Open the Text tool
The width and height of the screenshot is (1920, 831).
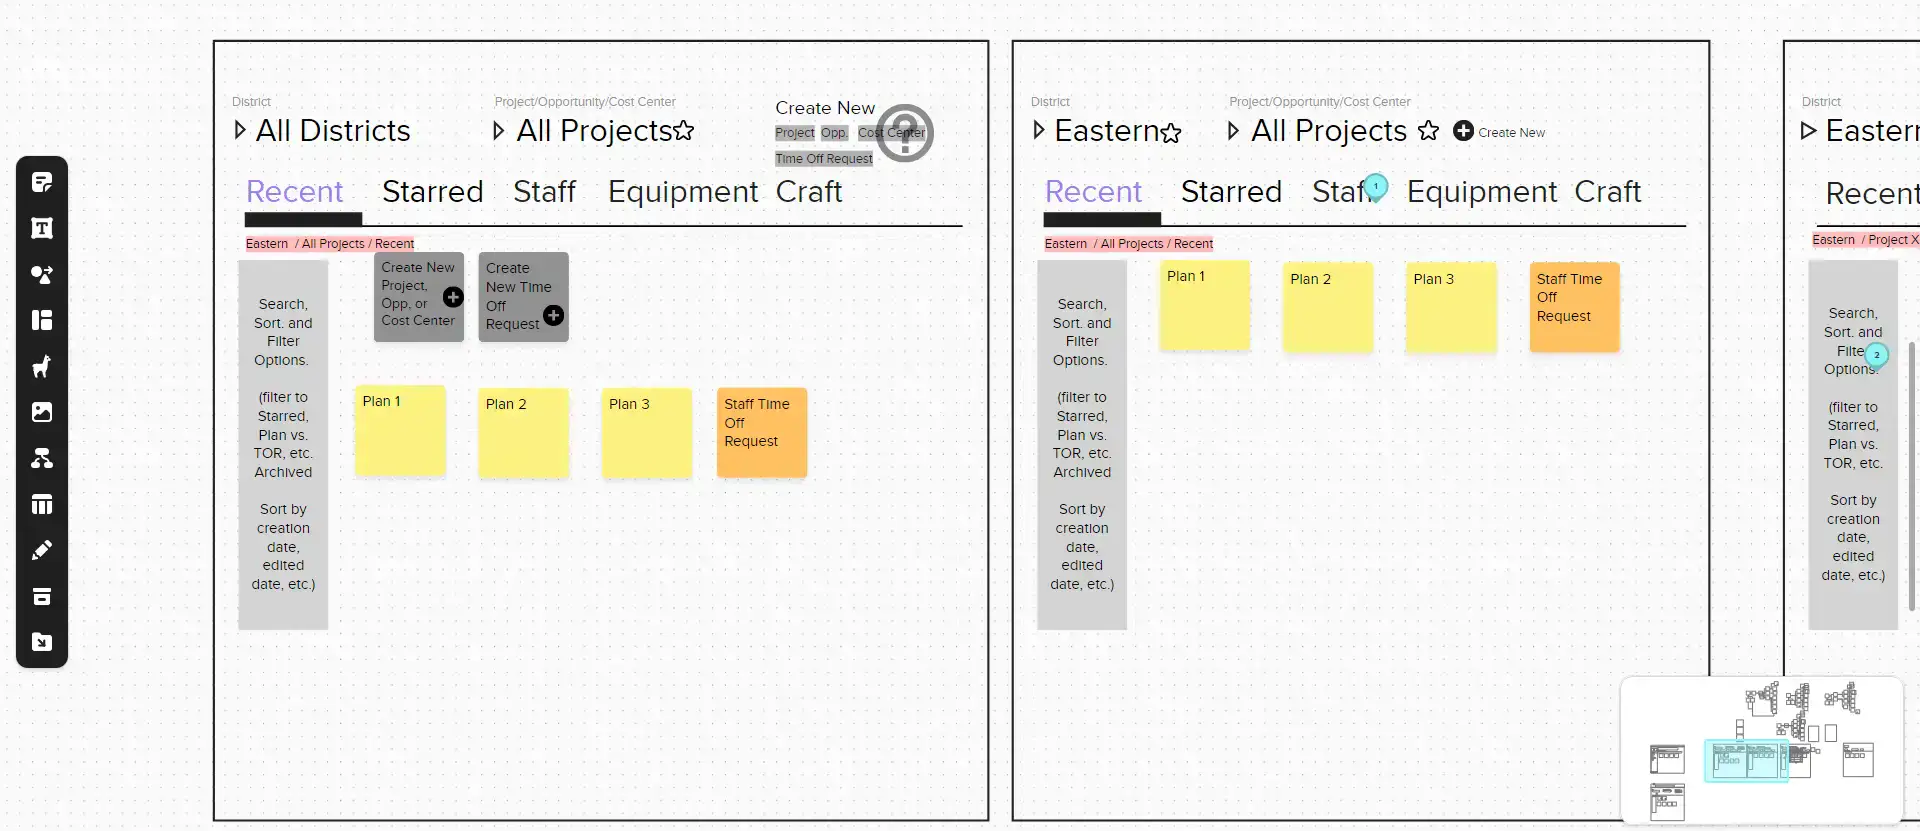click(41, 228)
